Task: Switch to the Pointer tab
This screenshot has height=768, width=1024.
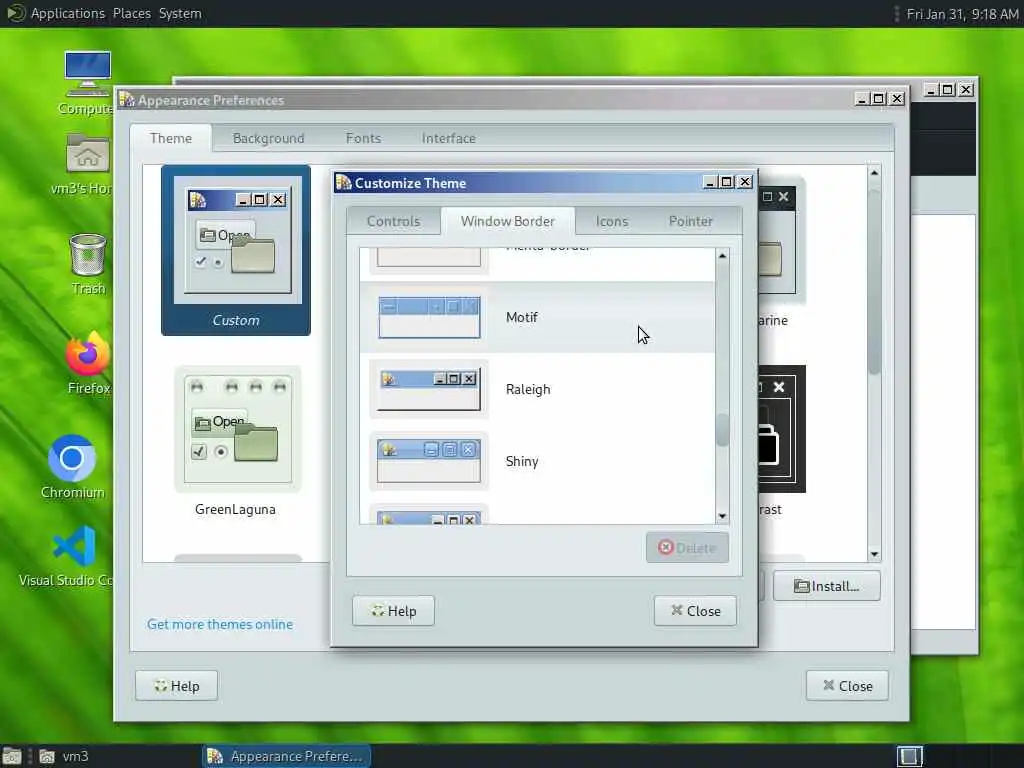Action: coord(690,221)
